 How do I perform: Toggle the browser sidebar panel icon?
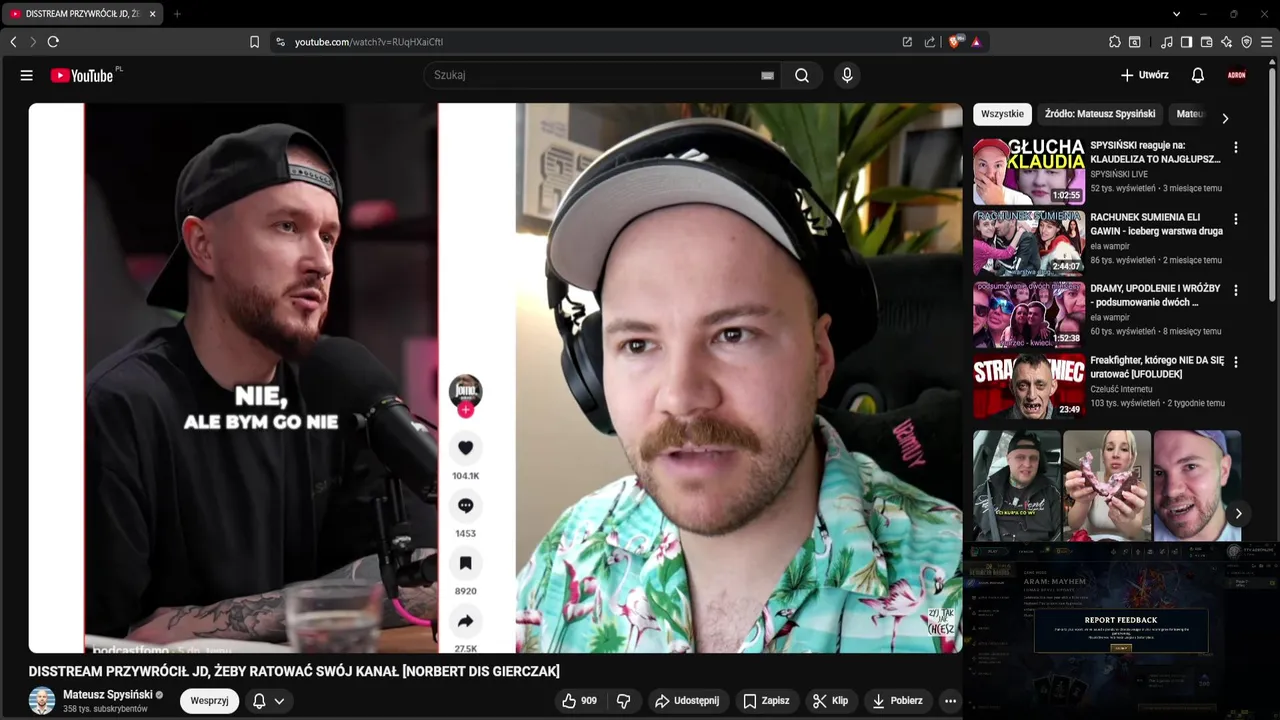[1186, 42]
